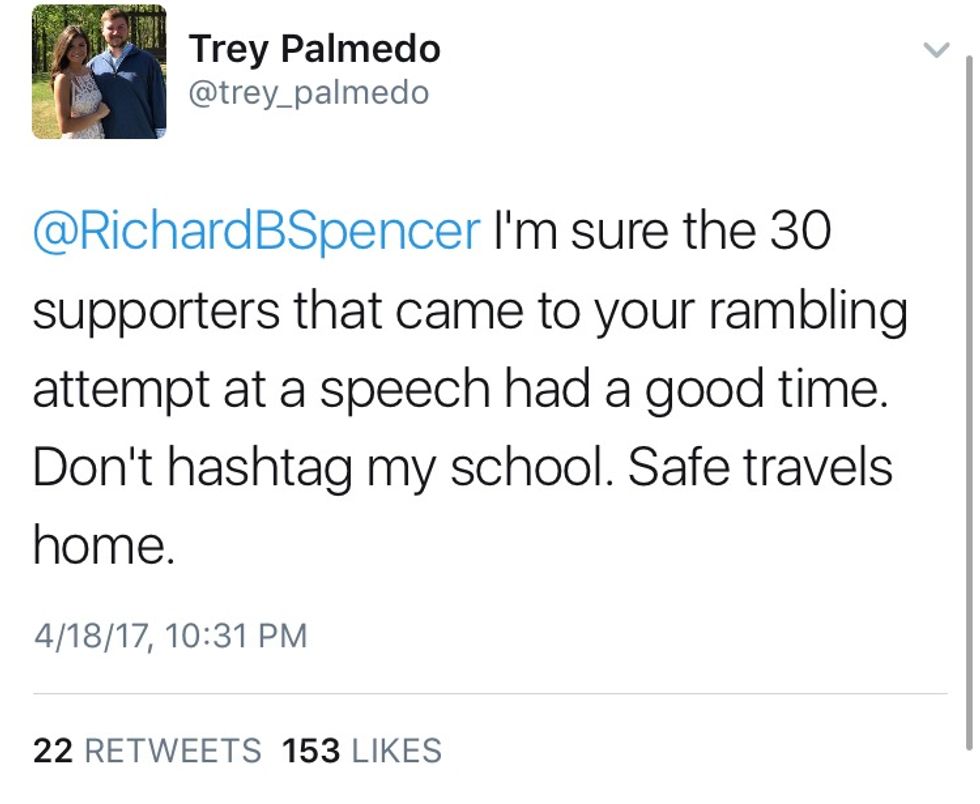Viewport: 980px width, 804px height.
Task: Click the phrase "Safe travels" in the tweet
Action: [760, 467]
